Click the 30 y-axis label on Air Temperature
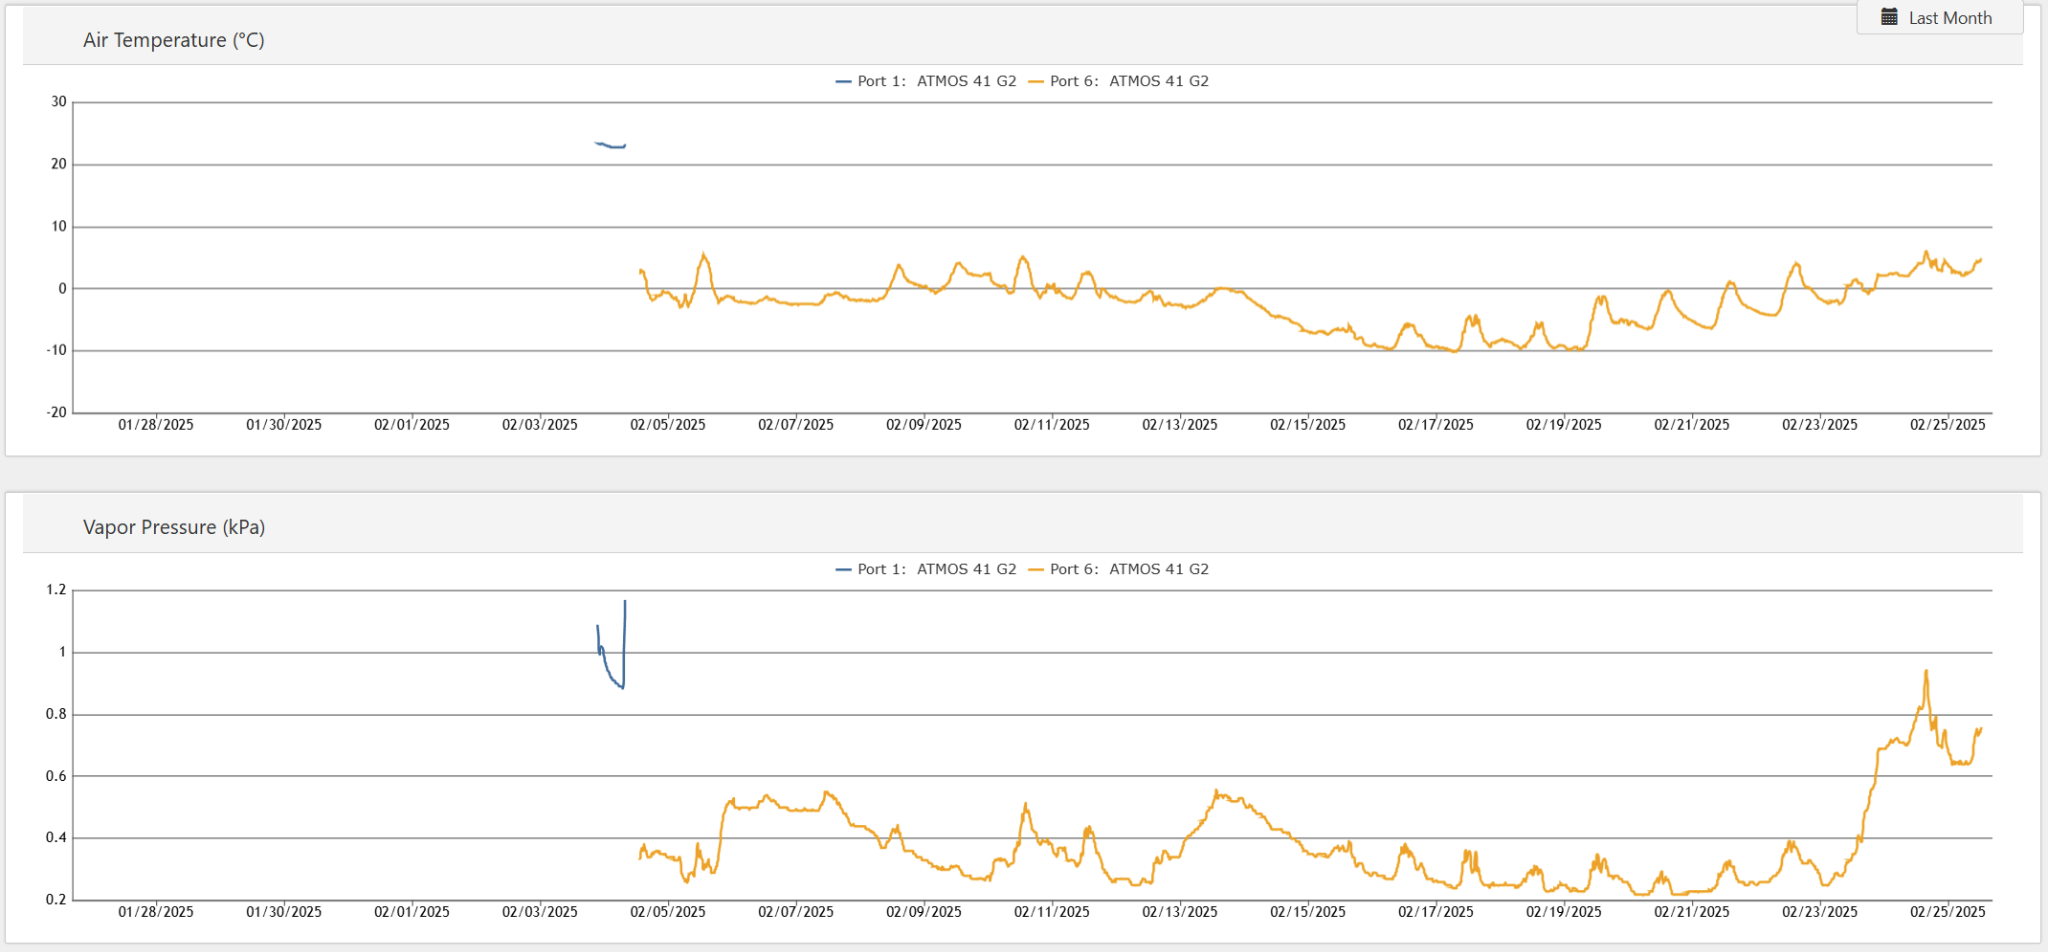Image resolution: width=2048 pixels, height=952 pixels. (x=59, y=102)
